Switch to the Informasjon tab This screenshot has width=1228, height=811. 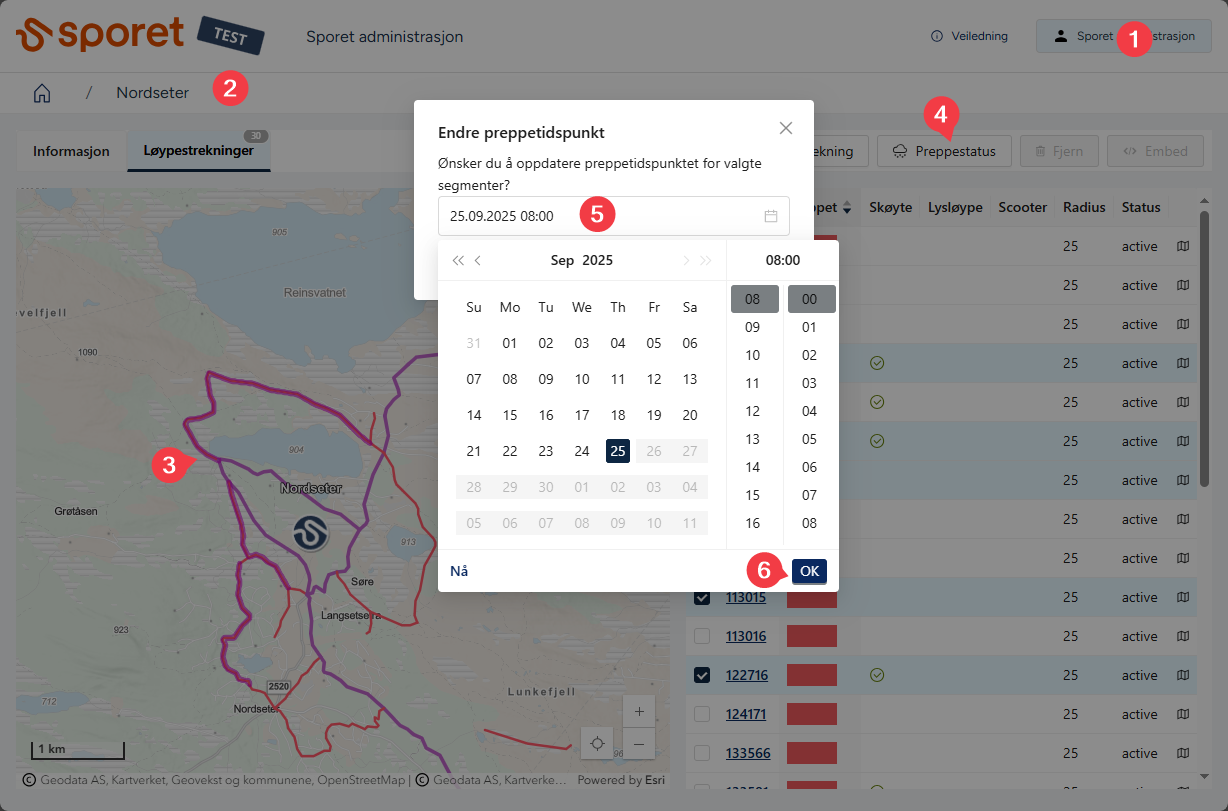pos(71,152)
